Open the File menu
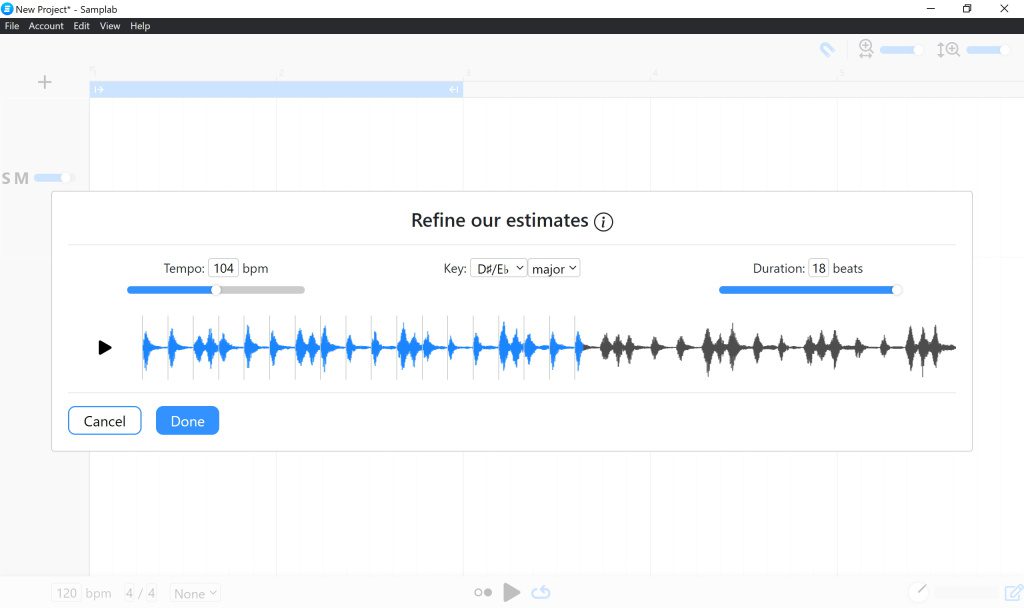This screenshot has height=608, width=1024. pyautogui.click(x=12, y=26)
